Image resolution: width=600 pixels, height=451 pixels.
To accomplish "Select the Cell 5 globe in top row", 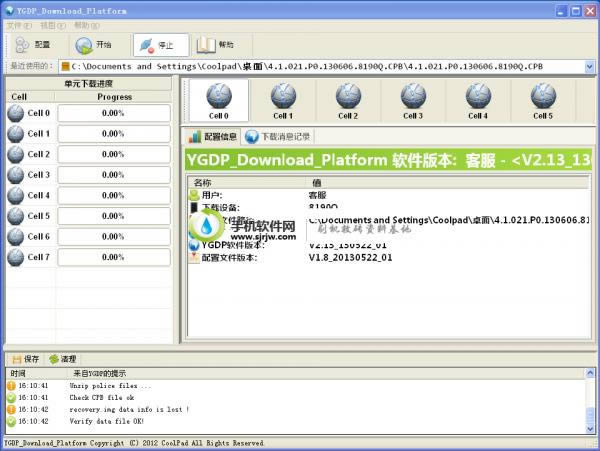I will 543,98.
